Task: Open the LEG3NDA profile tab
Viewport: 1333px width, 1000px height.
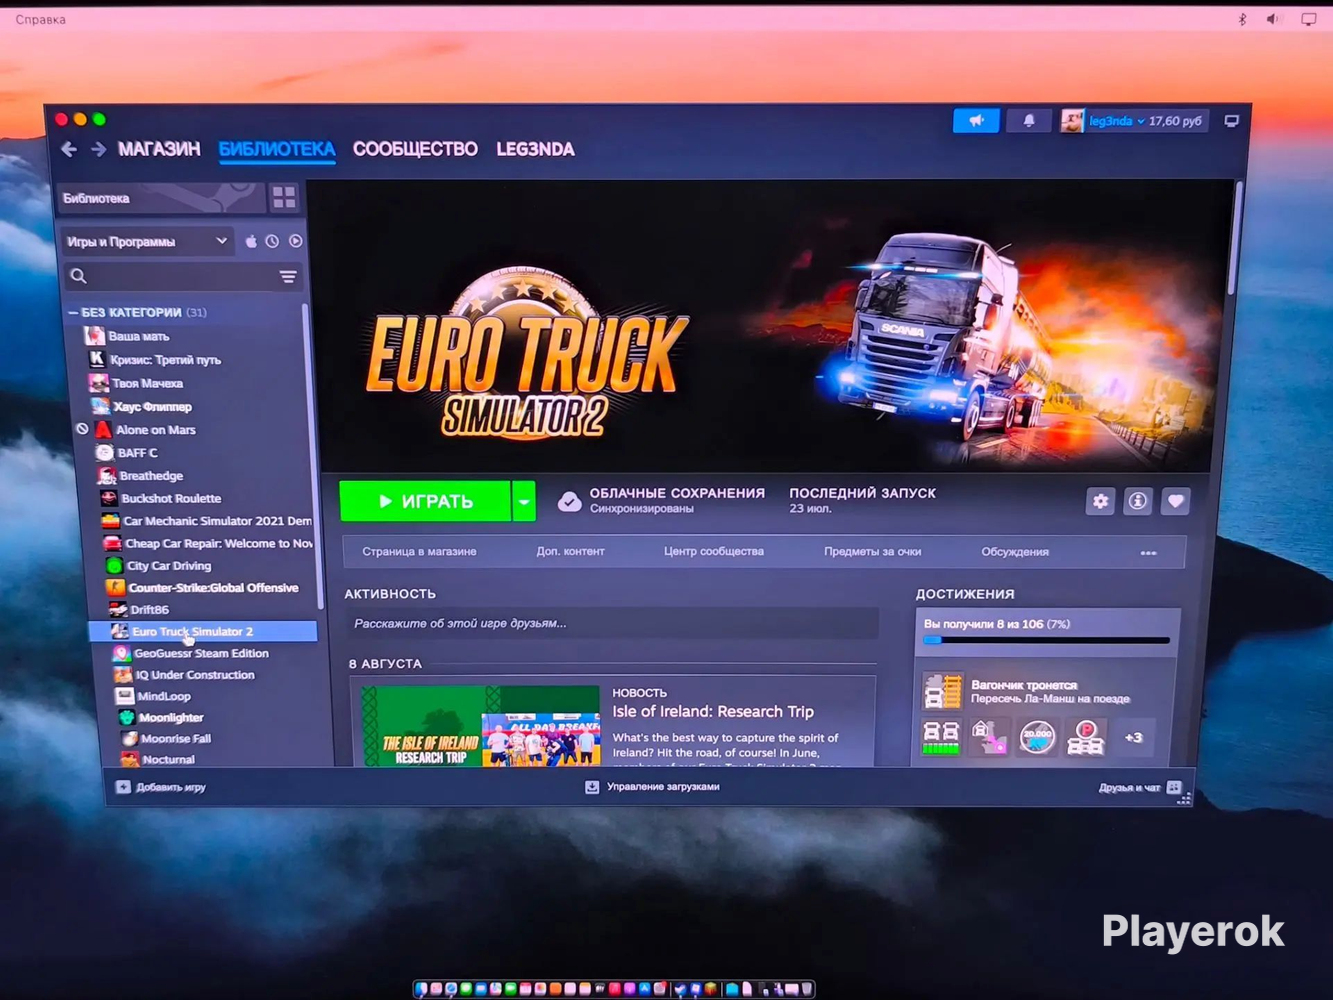Action: pos(535,149)
